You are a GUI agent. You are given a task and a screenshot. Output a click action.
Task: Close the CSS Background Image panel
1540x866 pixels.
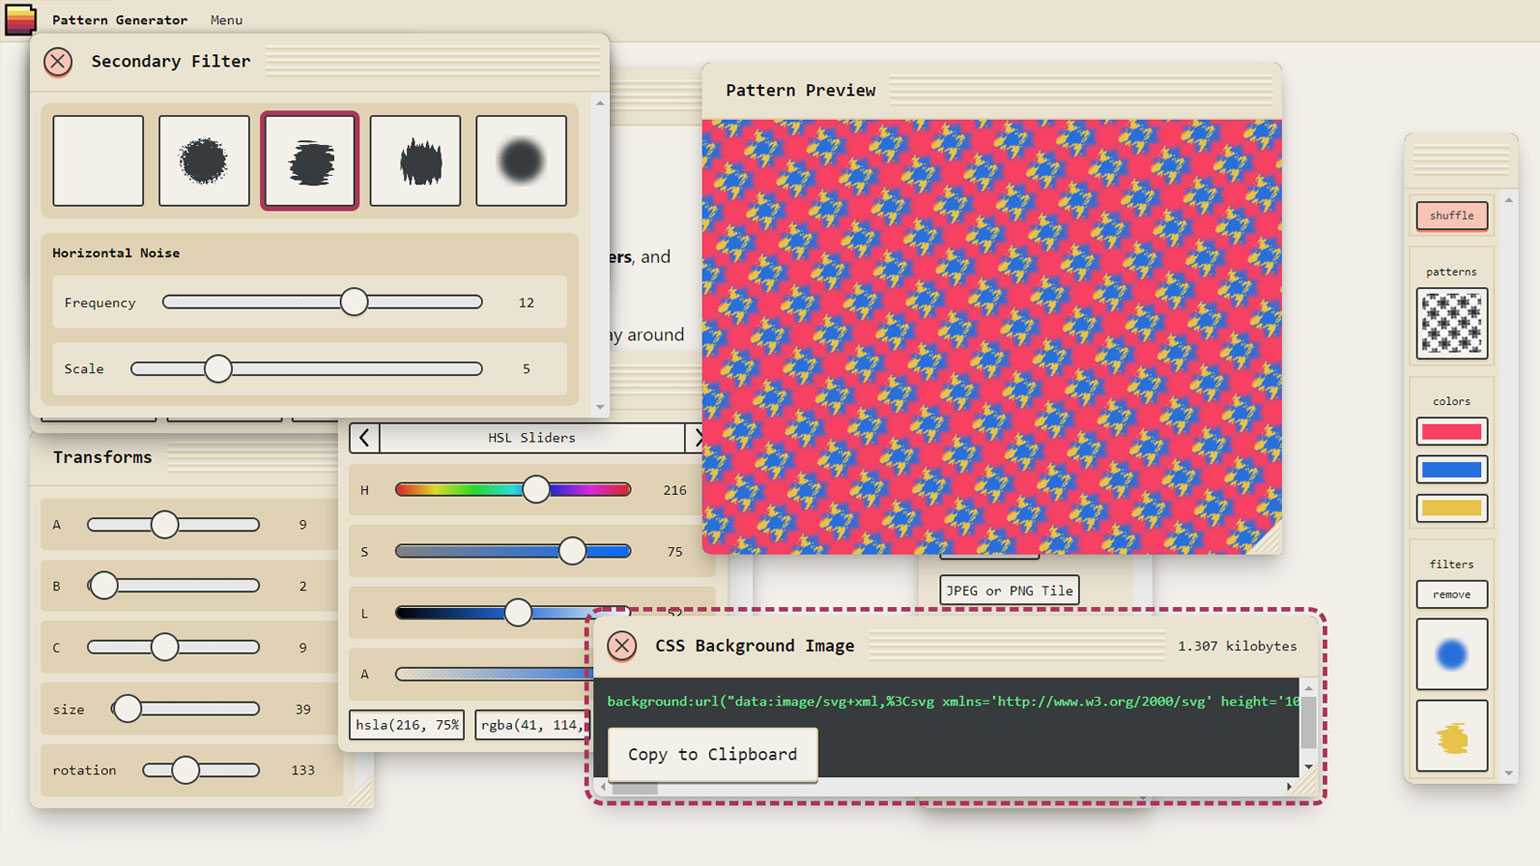[x=622, y=646]
